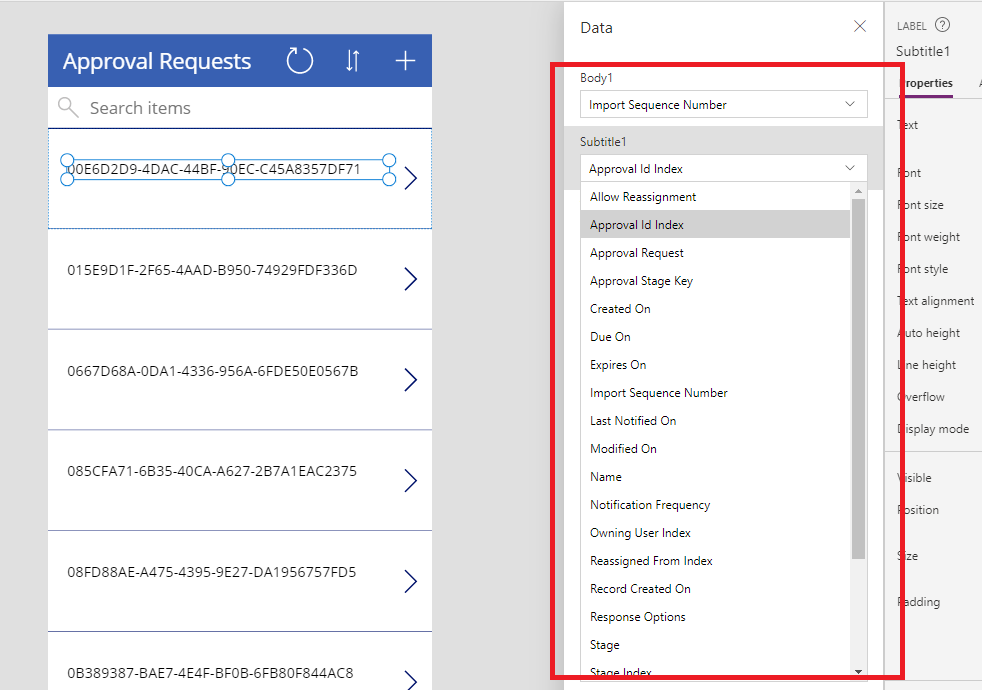The width and height of the screenshot is (982, 690).
Task: Click the Display mode property label
Action: coord(933,429)
